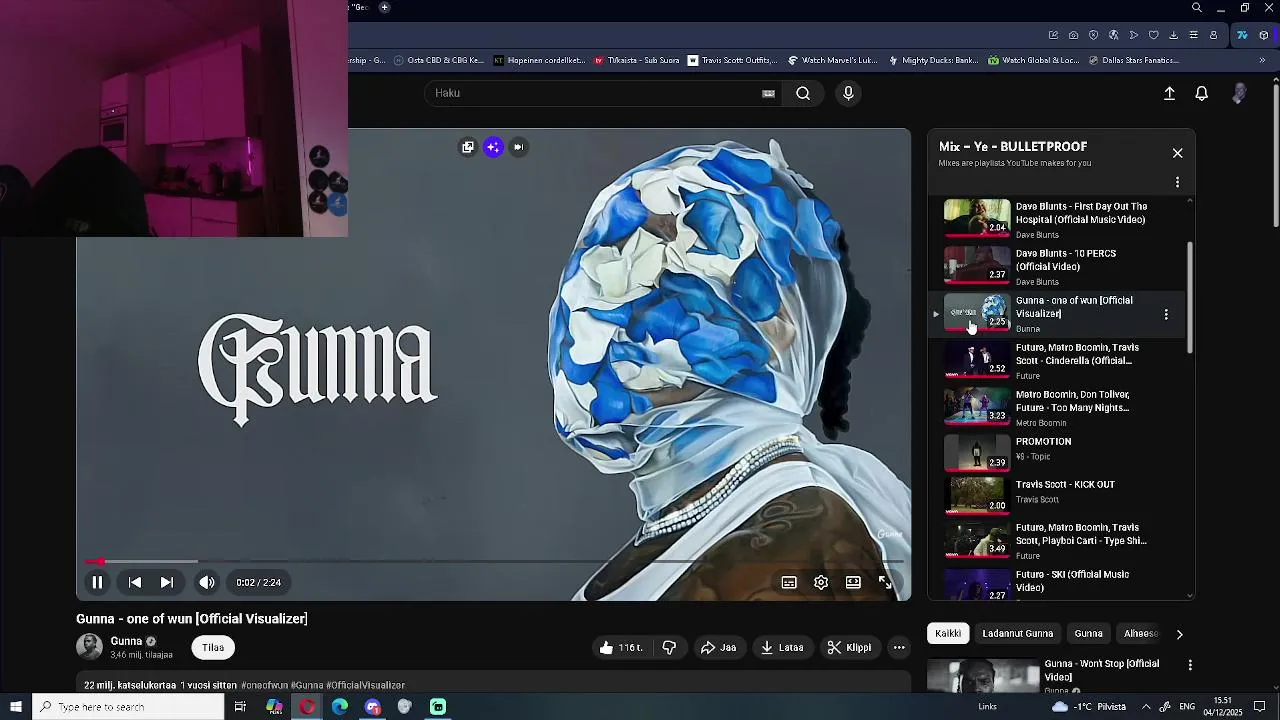Click the Lataa download button
1280x720 pixels.
click(782, 648)
